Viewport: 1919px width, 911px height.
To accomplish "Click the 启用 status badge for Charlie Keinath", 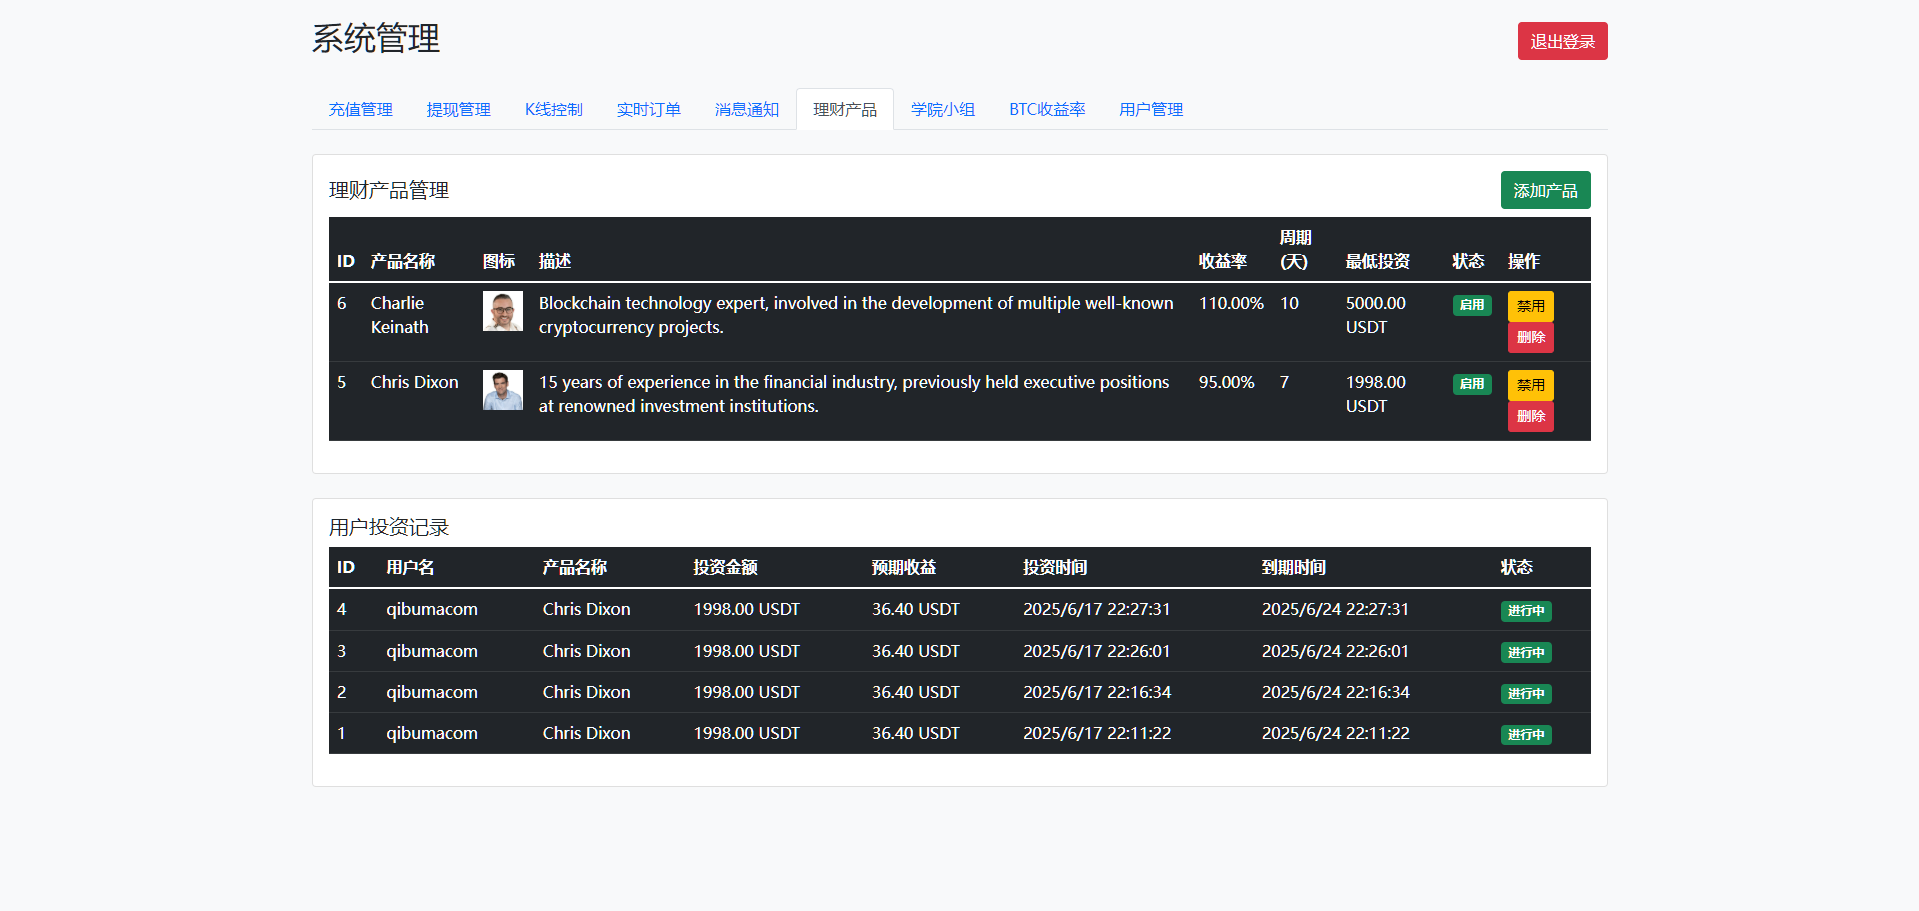I will point(1471,305).
